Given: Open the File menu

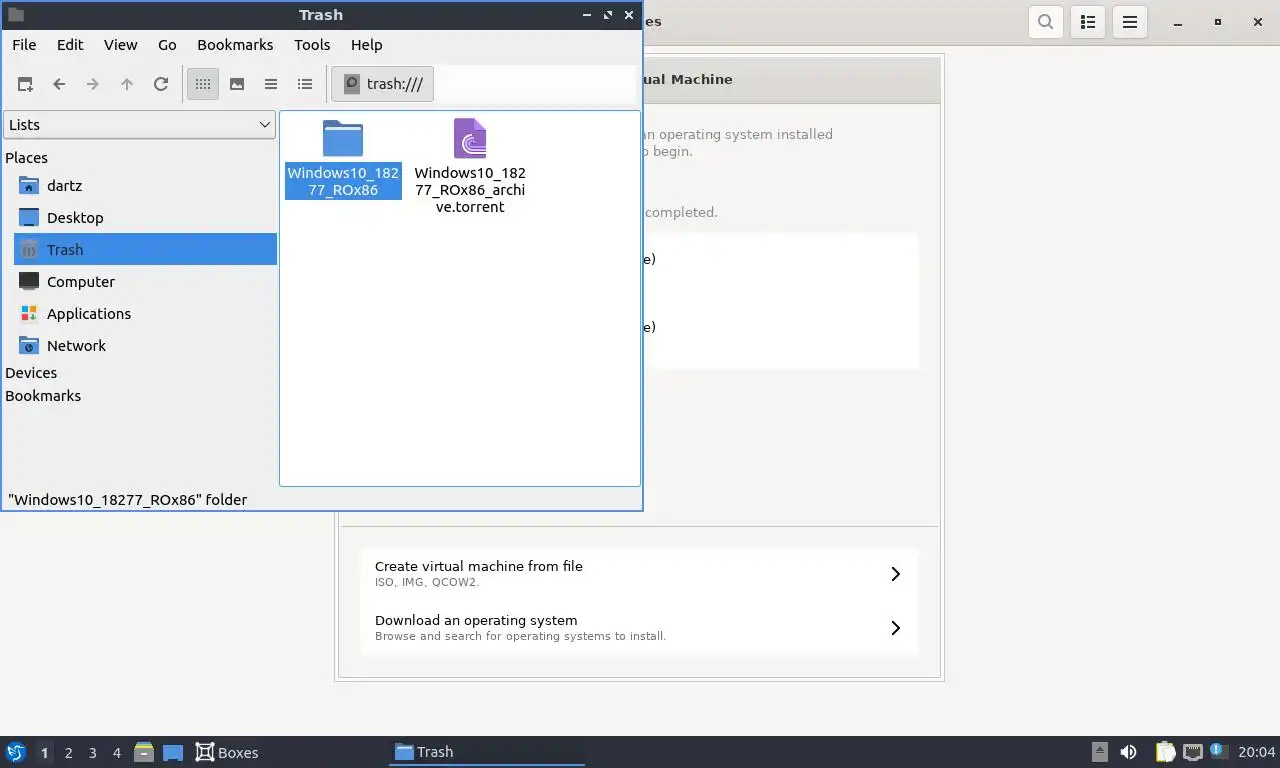Looking at the screenshot, I should tap(24, 45).
